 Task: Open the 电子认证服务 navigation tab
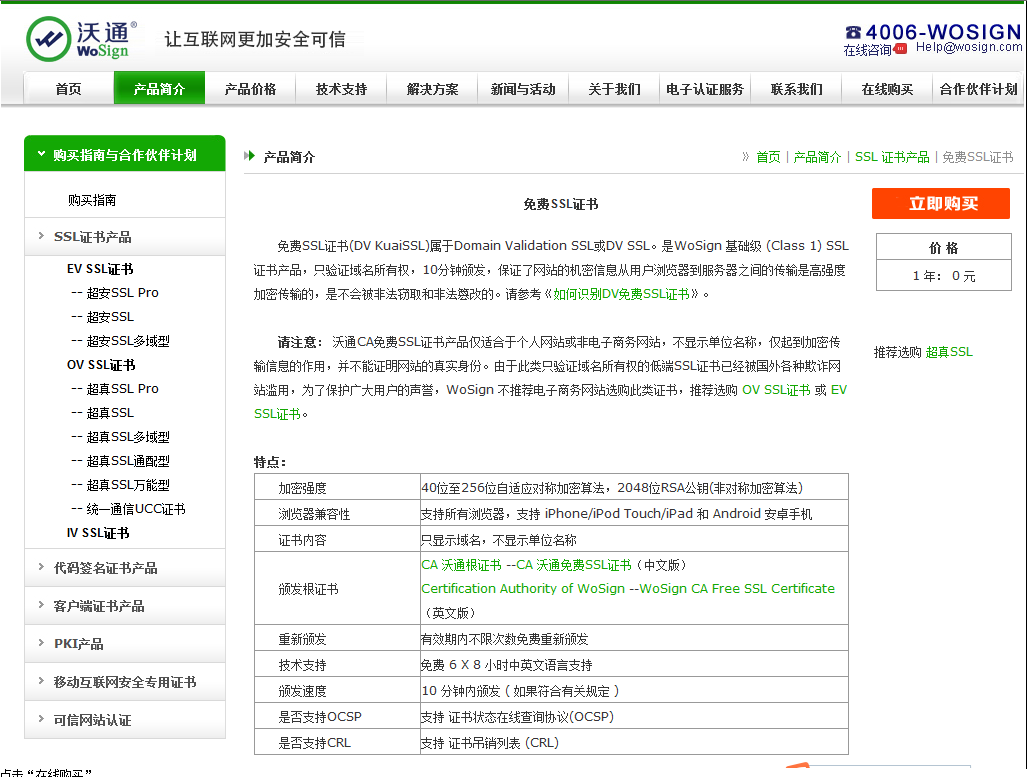click(x=705, y=88)
